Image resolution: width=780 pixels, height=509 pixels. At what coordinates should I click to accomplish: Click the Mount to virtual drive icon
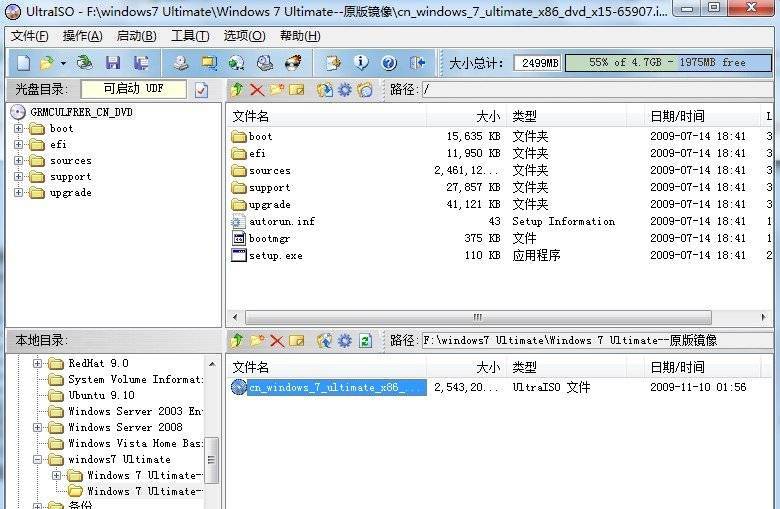coord(265,63)
